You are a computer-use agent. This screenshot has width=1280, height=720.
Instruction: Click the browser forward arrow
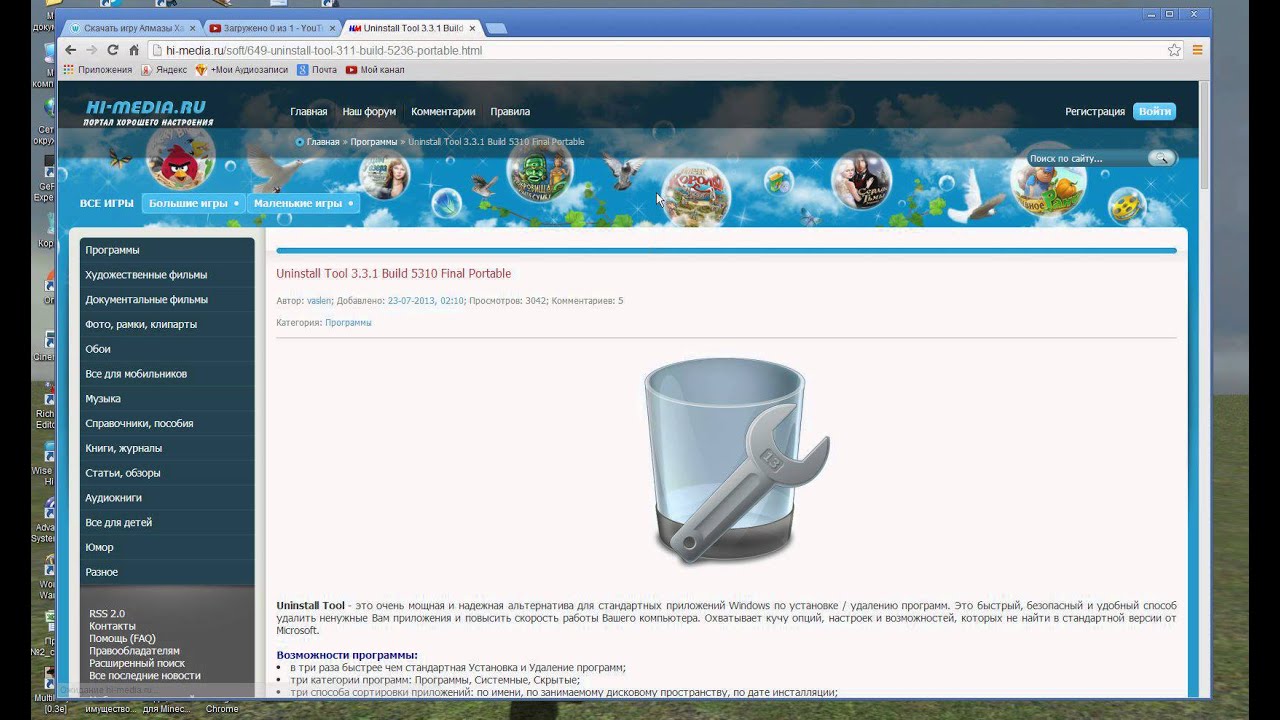[x=91, y=50]
